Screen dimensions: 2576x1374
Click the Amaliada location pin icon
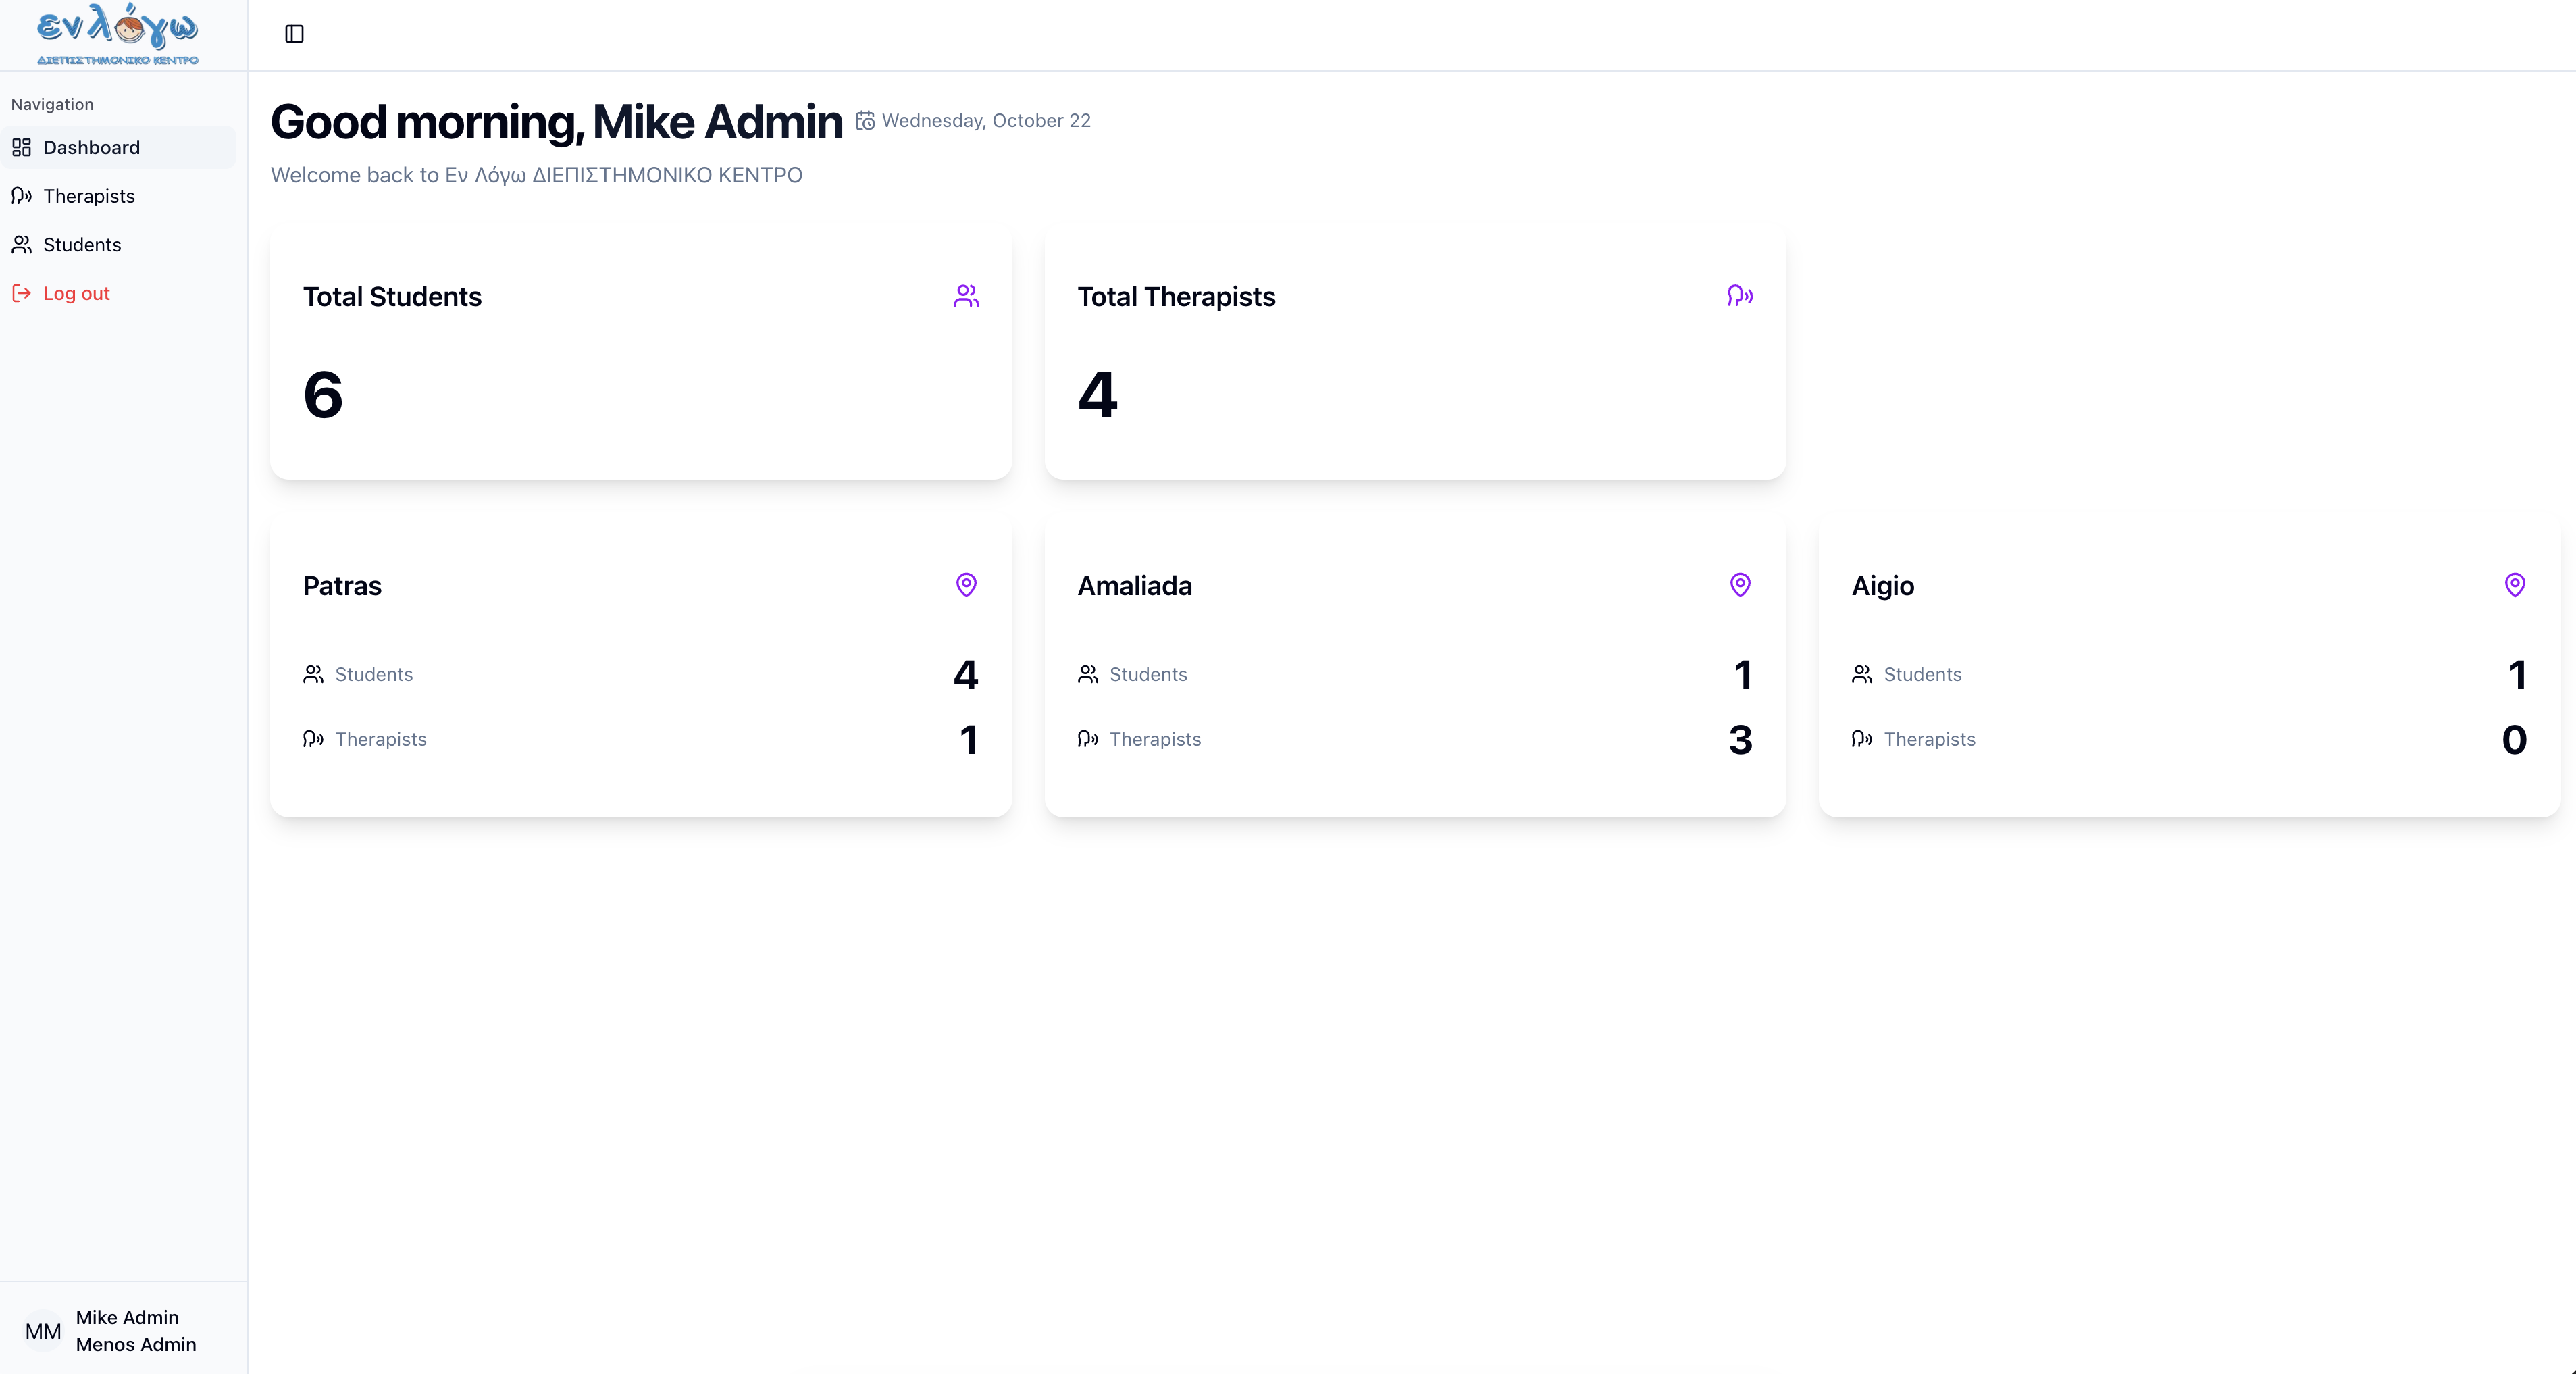pyautogui.click(x=1739, y=585)
